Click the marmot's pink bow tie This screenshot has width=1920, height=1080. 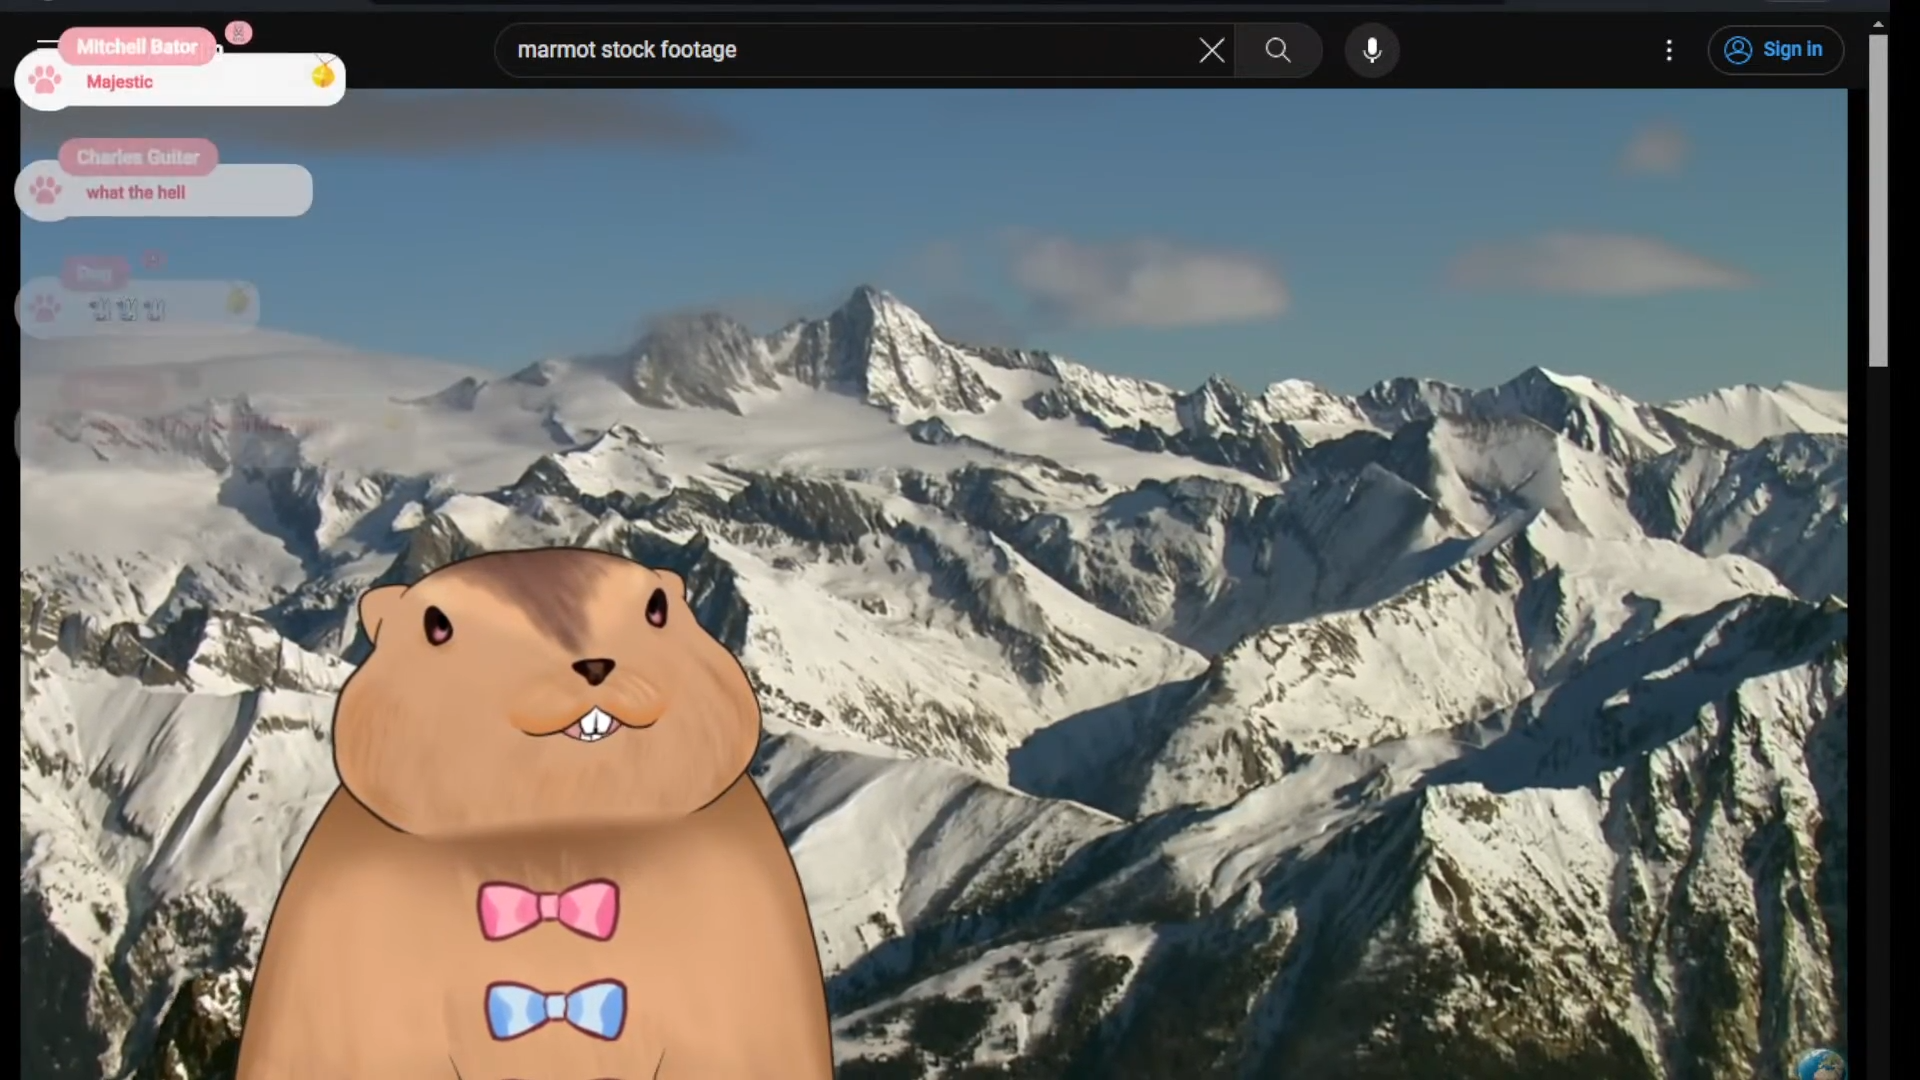[548, 909]
